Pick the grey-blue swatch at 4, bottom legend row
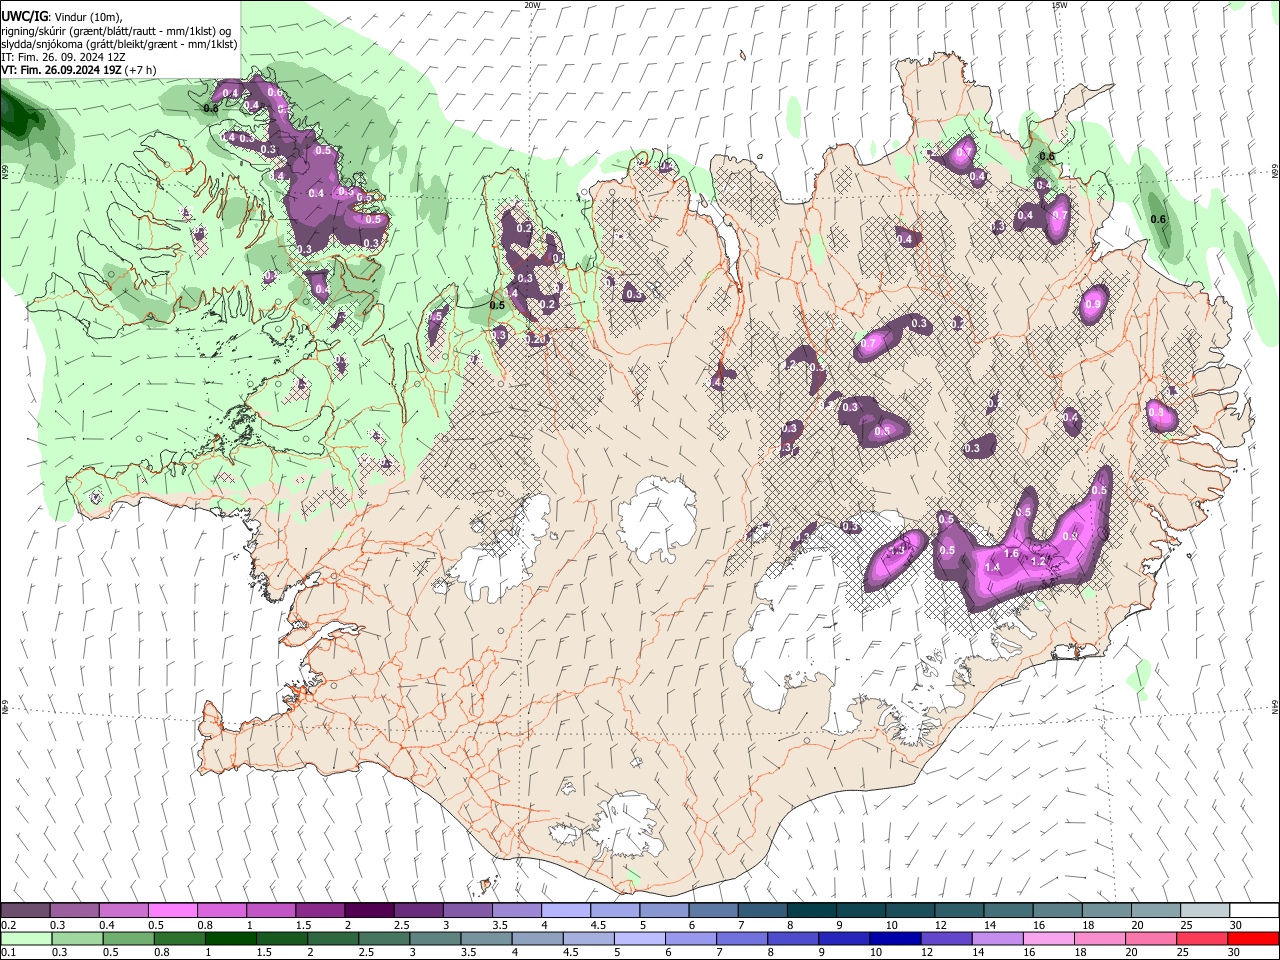 [536, 938]
